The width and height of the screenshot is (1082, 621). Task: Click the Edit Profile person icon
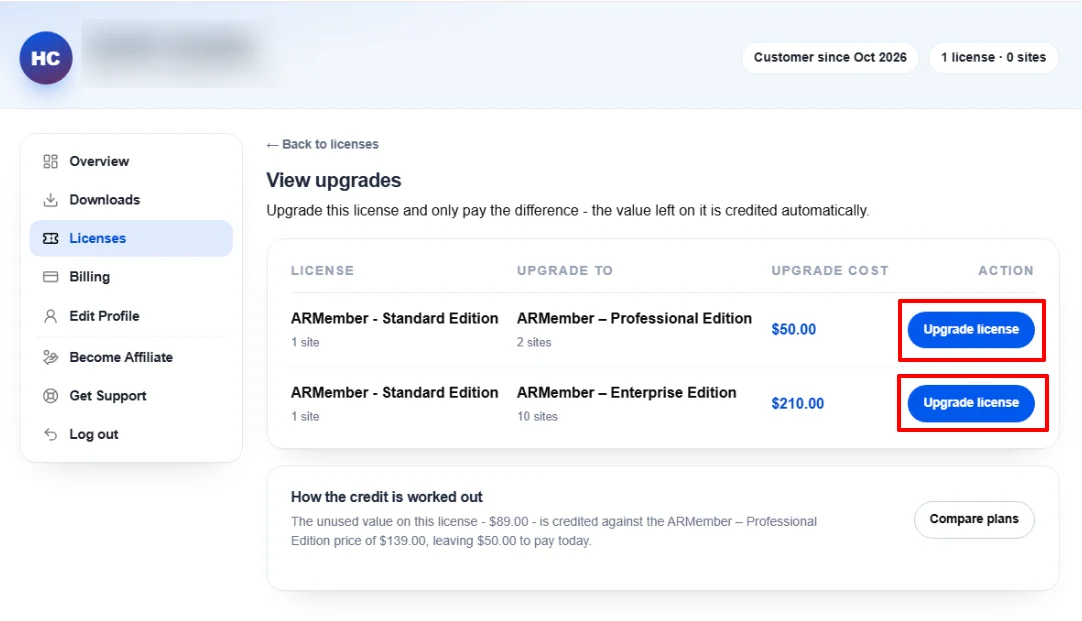coord(50,316)
